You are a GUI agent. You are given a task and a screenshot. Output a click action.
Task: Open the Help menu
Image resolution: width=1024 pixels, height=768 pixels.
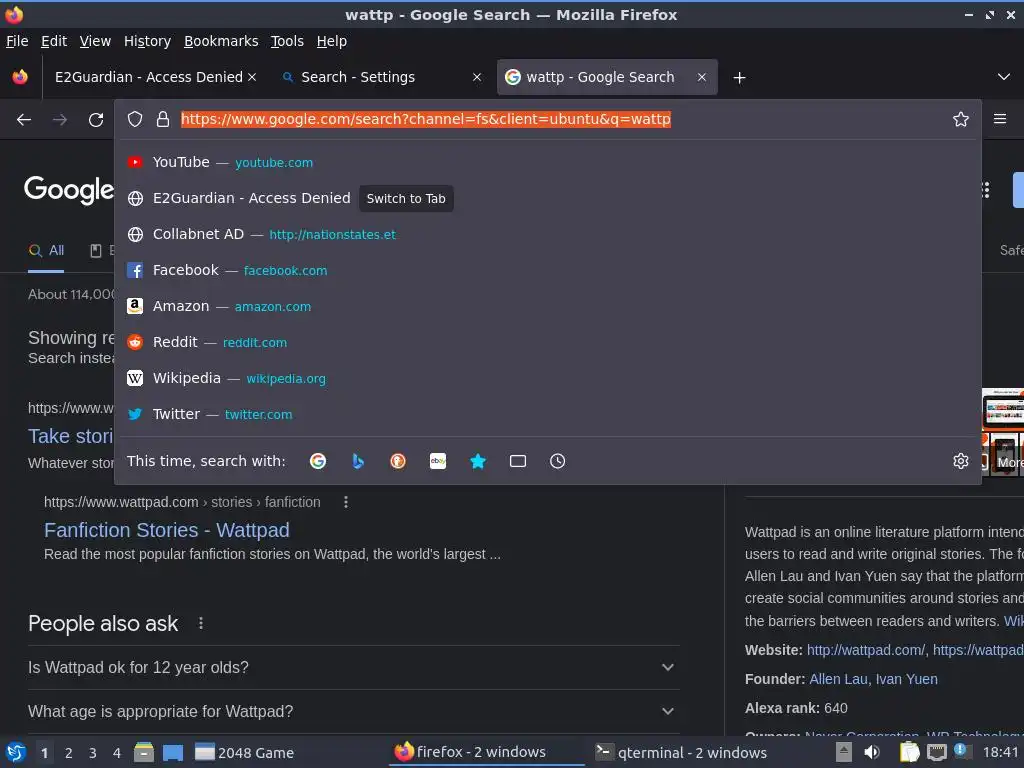coord(332,41)
